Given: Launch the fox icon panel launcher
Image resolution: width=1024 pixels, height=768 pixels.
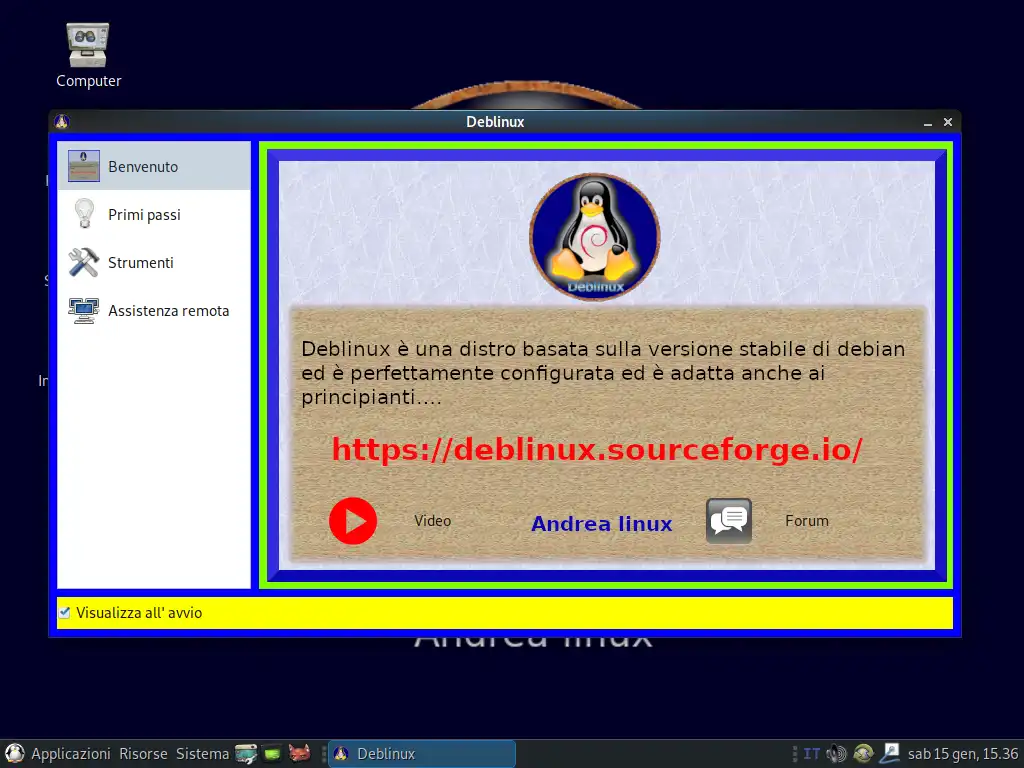Looking at the screenshot, I should (299, 754).
